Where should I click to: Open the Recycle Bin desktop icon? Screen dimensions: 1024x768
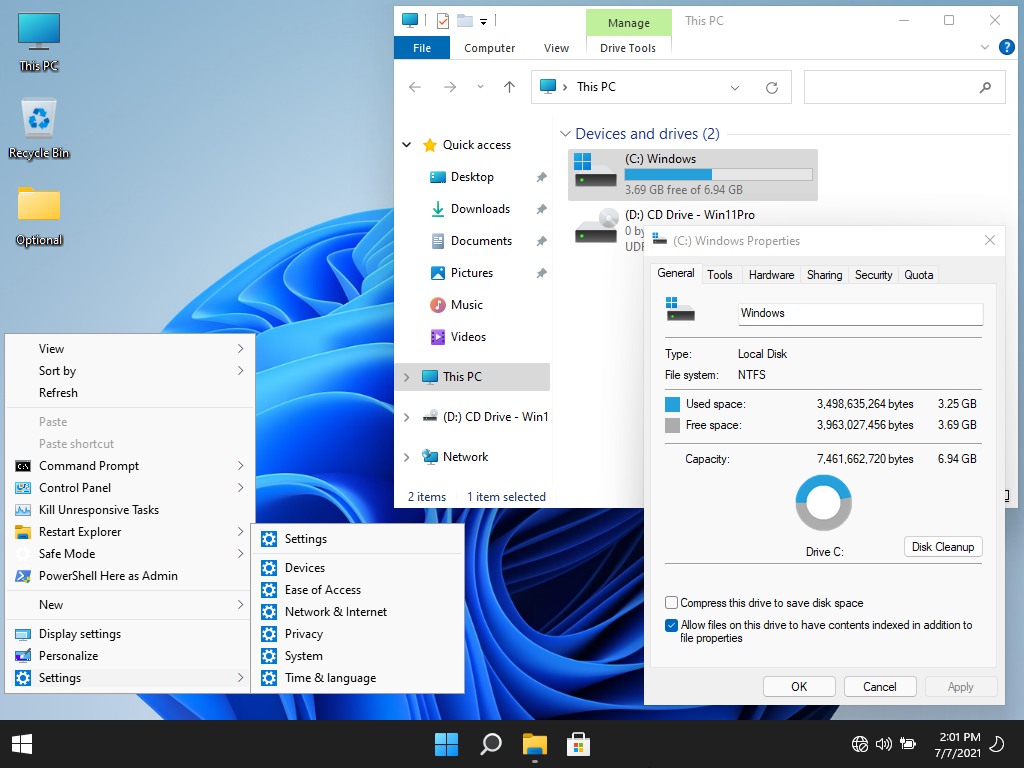coord(39,129)
